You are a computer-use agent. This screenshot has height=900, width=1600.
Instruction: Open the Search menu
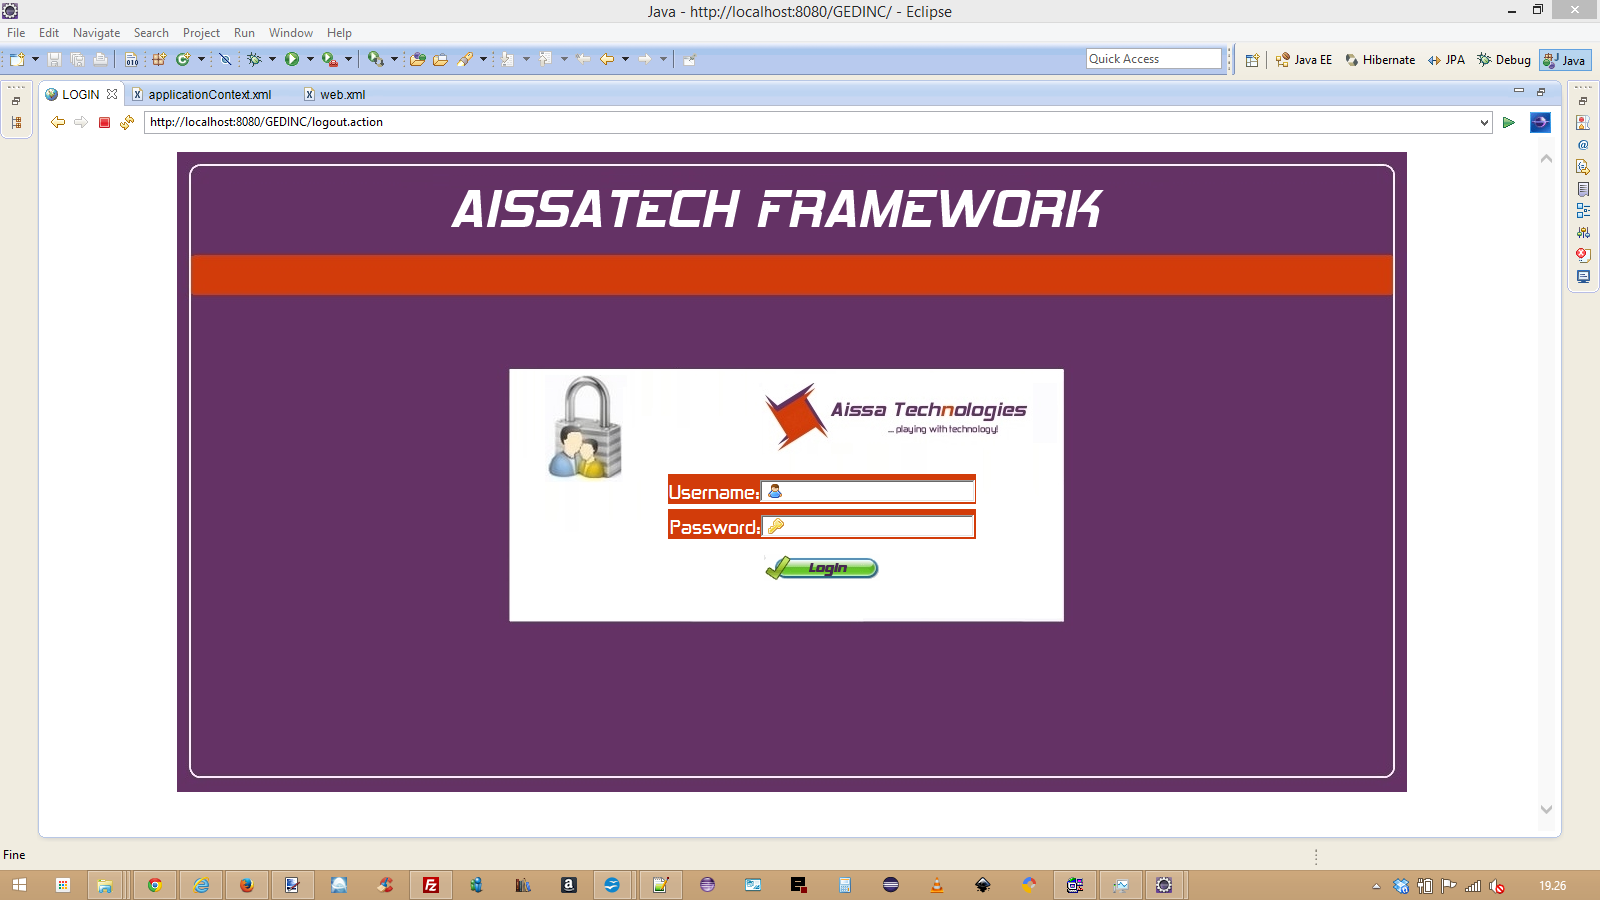151,33
